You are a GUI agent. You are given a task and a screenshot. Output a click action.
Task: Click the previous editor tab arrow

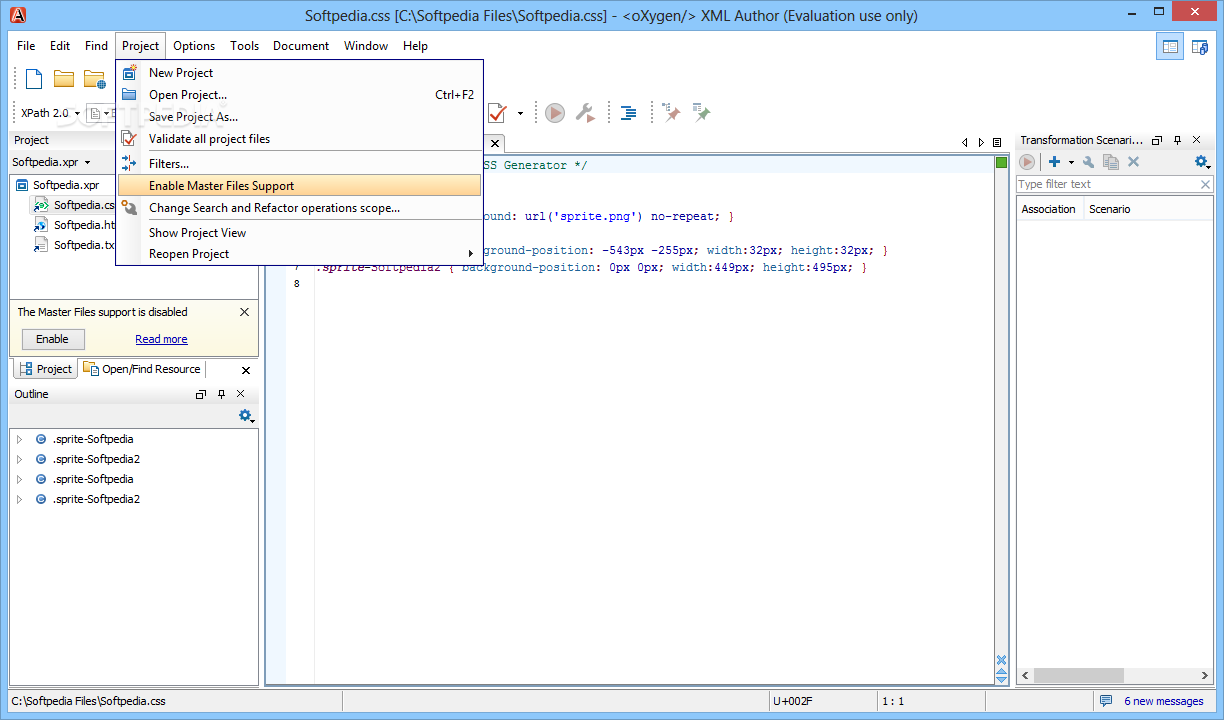point(964,143)
